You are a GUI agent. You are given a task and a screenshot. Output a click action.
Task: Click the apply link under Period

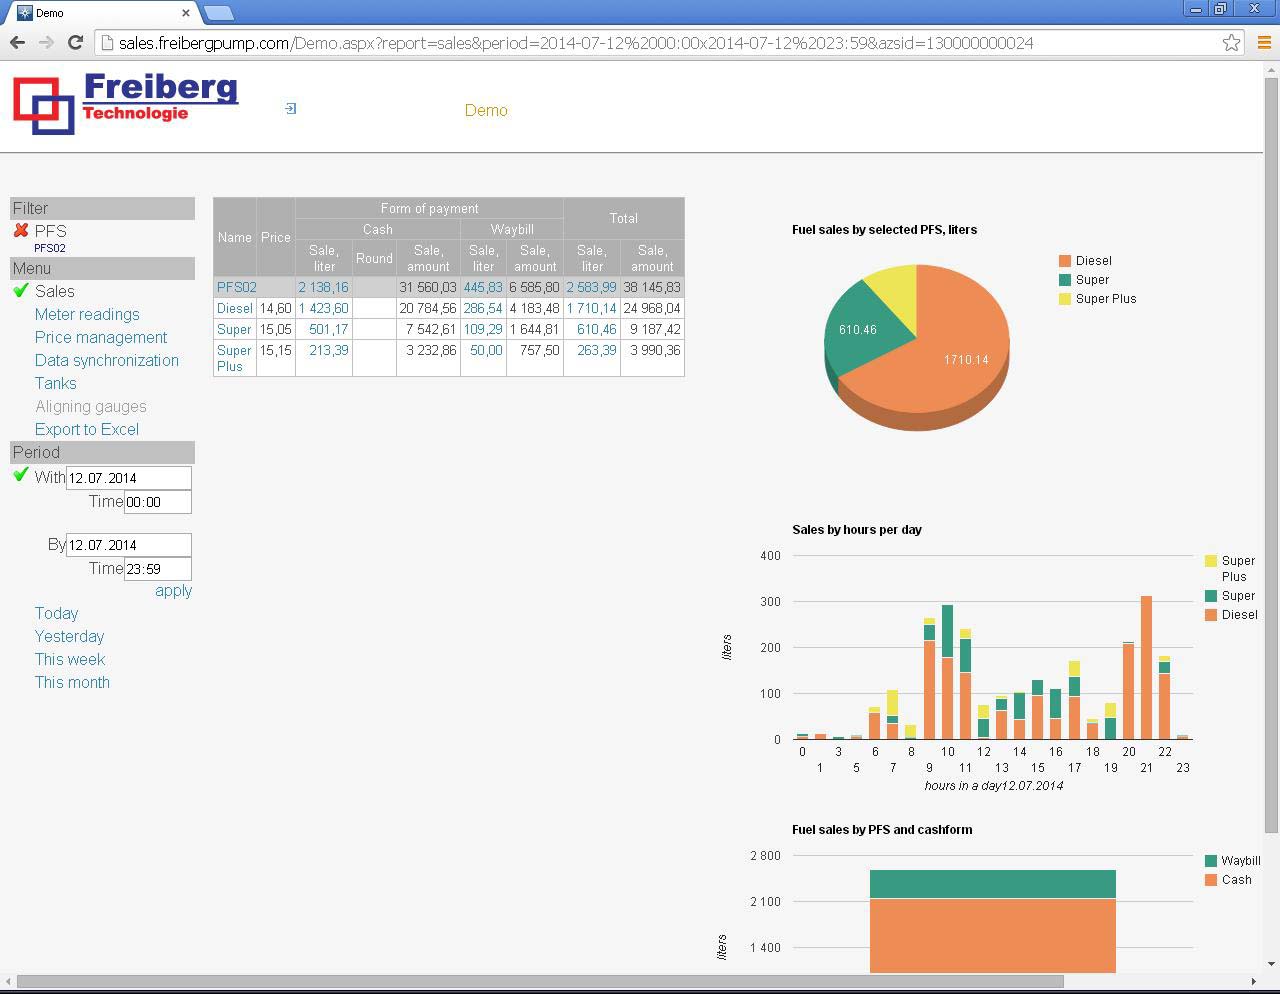(172, 590)
